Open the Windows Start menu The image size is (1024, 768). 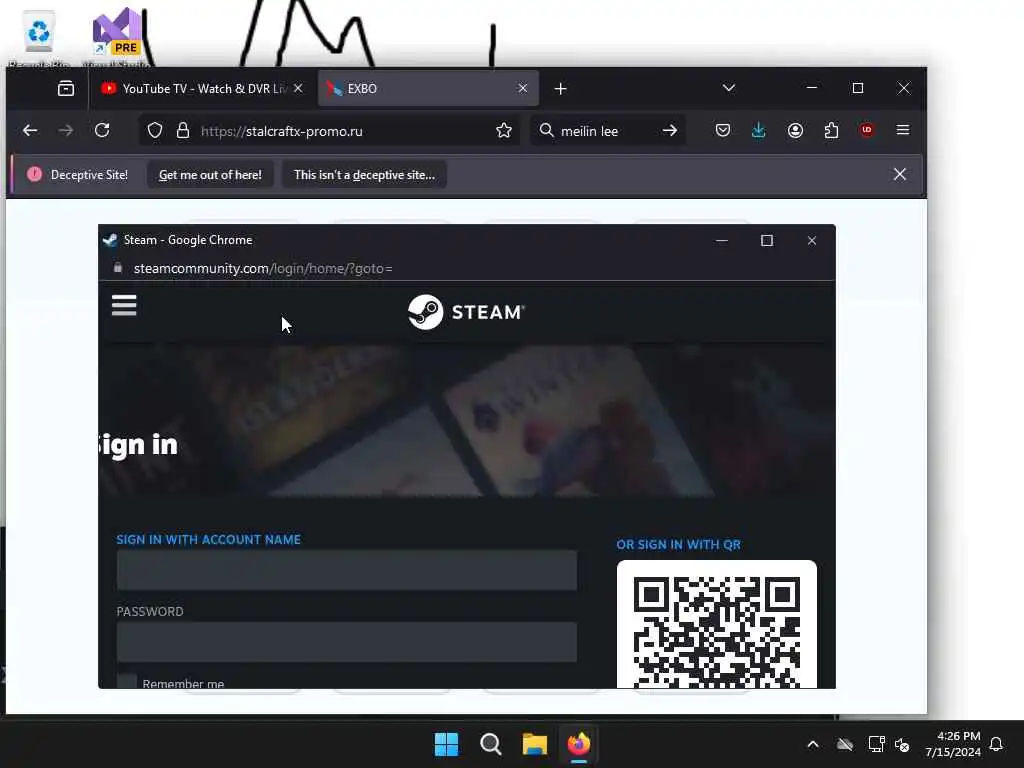coord(447,744)
